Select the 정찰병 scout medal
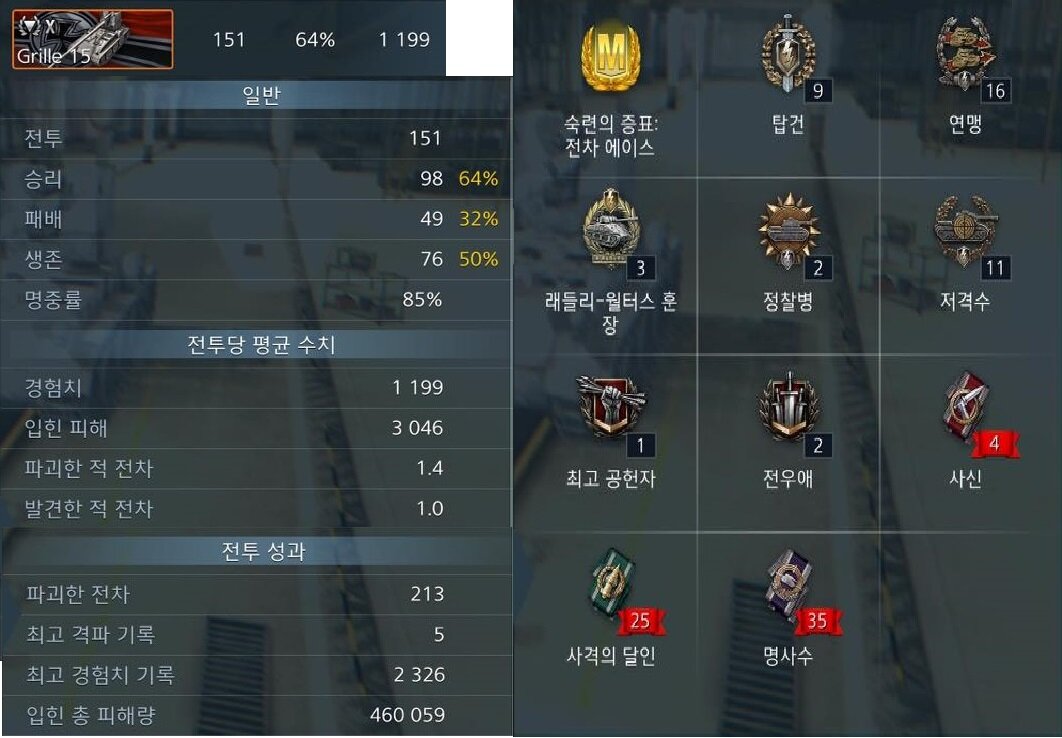This screenshot has width=1062, height=738. [788, 232]
